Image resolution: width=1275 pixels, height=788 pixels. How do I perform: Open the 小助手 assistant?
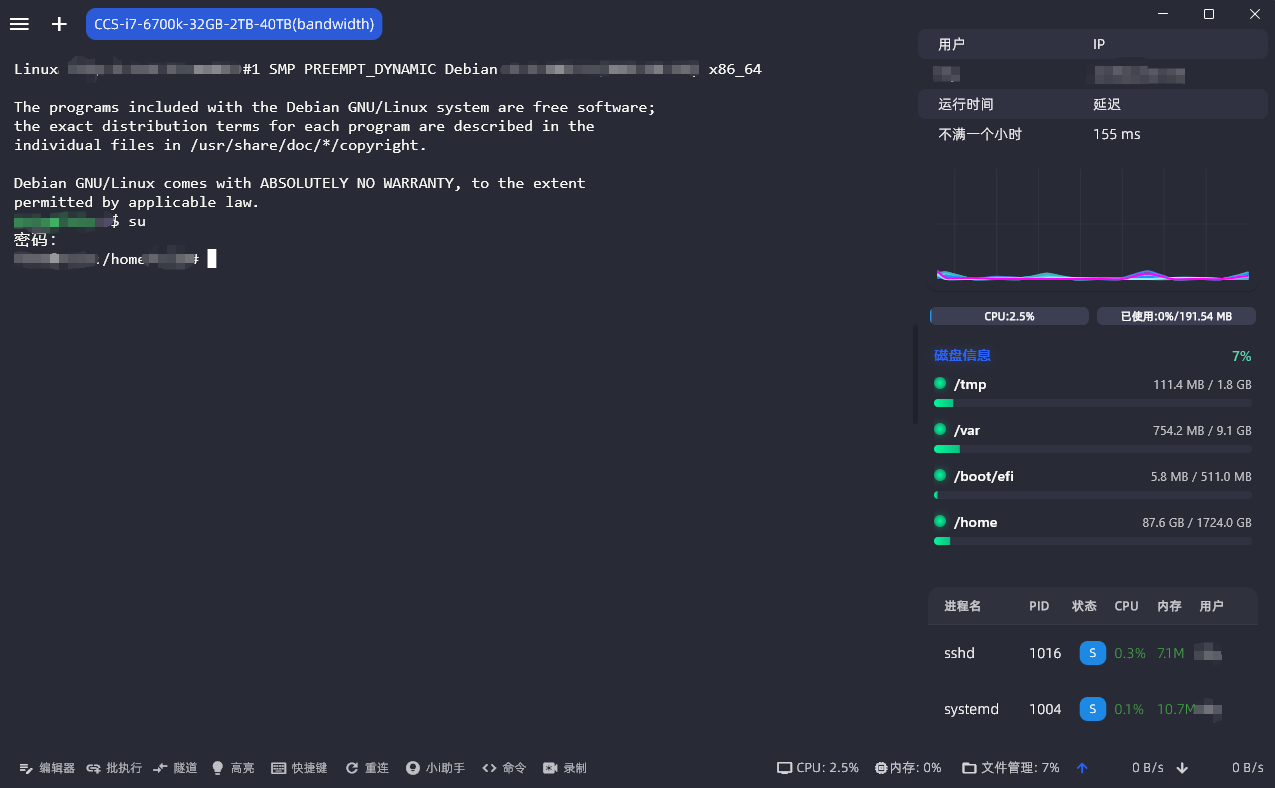pyautogui.click(x=435, y=767)
